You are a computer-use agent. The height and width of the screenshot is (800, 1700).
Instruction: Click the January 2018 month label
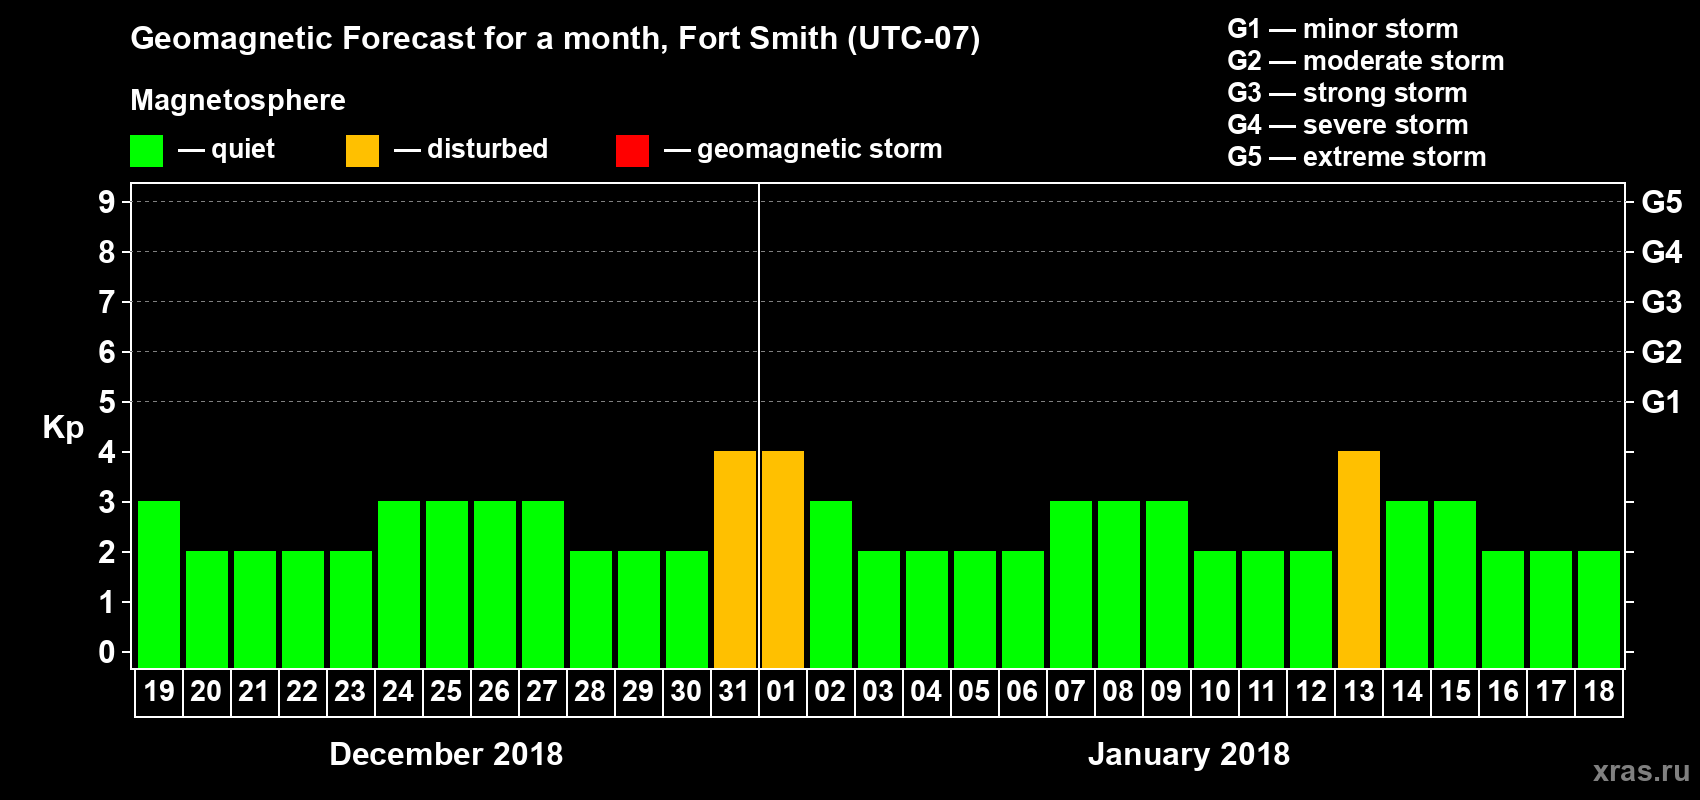(x=1189, y=754)
